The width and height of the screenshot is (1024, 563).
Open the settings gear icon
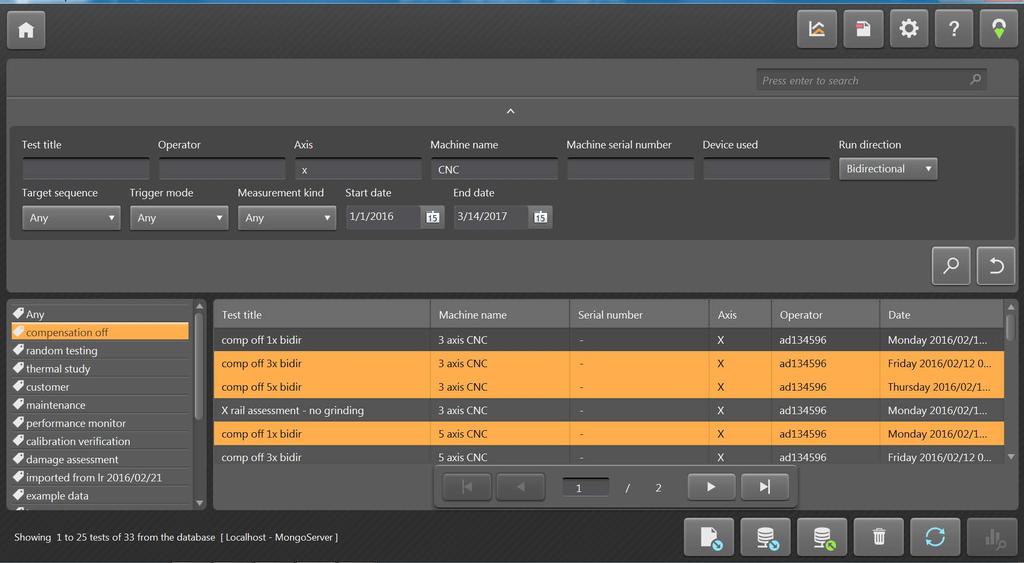coord(909,29)
